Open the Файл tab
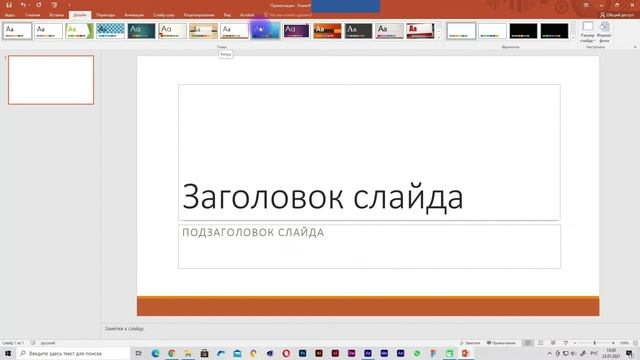 click(x=9, y=15)
